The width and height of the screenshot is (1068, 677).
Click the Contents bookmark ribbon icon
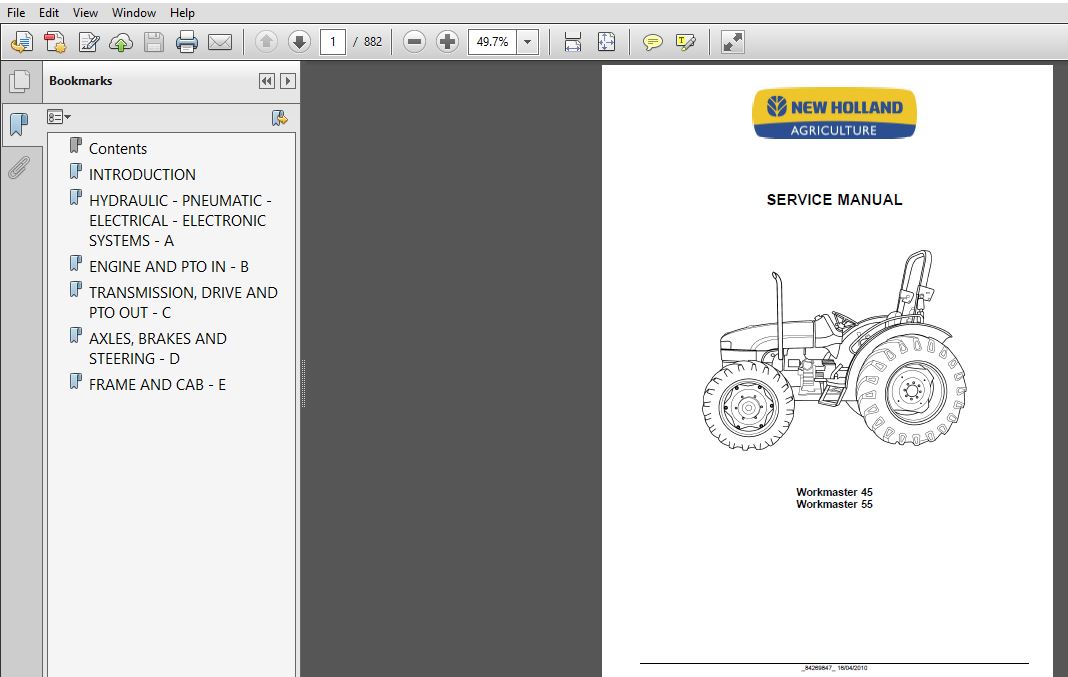tap(76, 145)
